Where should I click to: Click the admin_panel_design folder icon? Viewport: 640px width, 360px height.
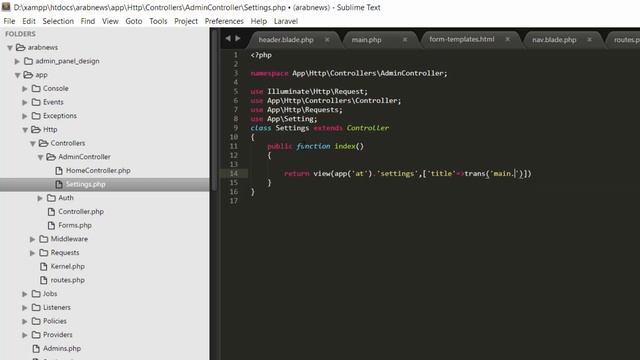[28, 61]
